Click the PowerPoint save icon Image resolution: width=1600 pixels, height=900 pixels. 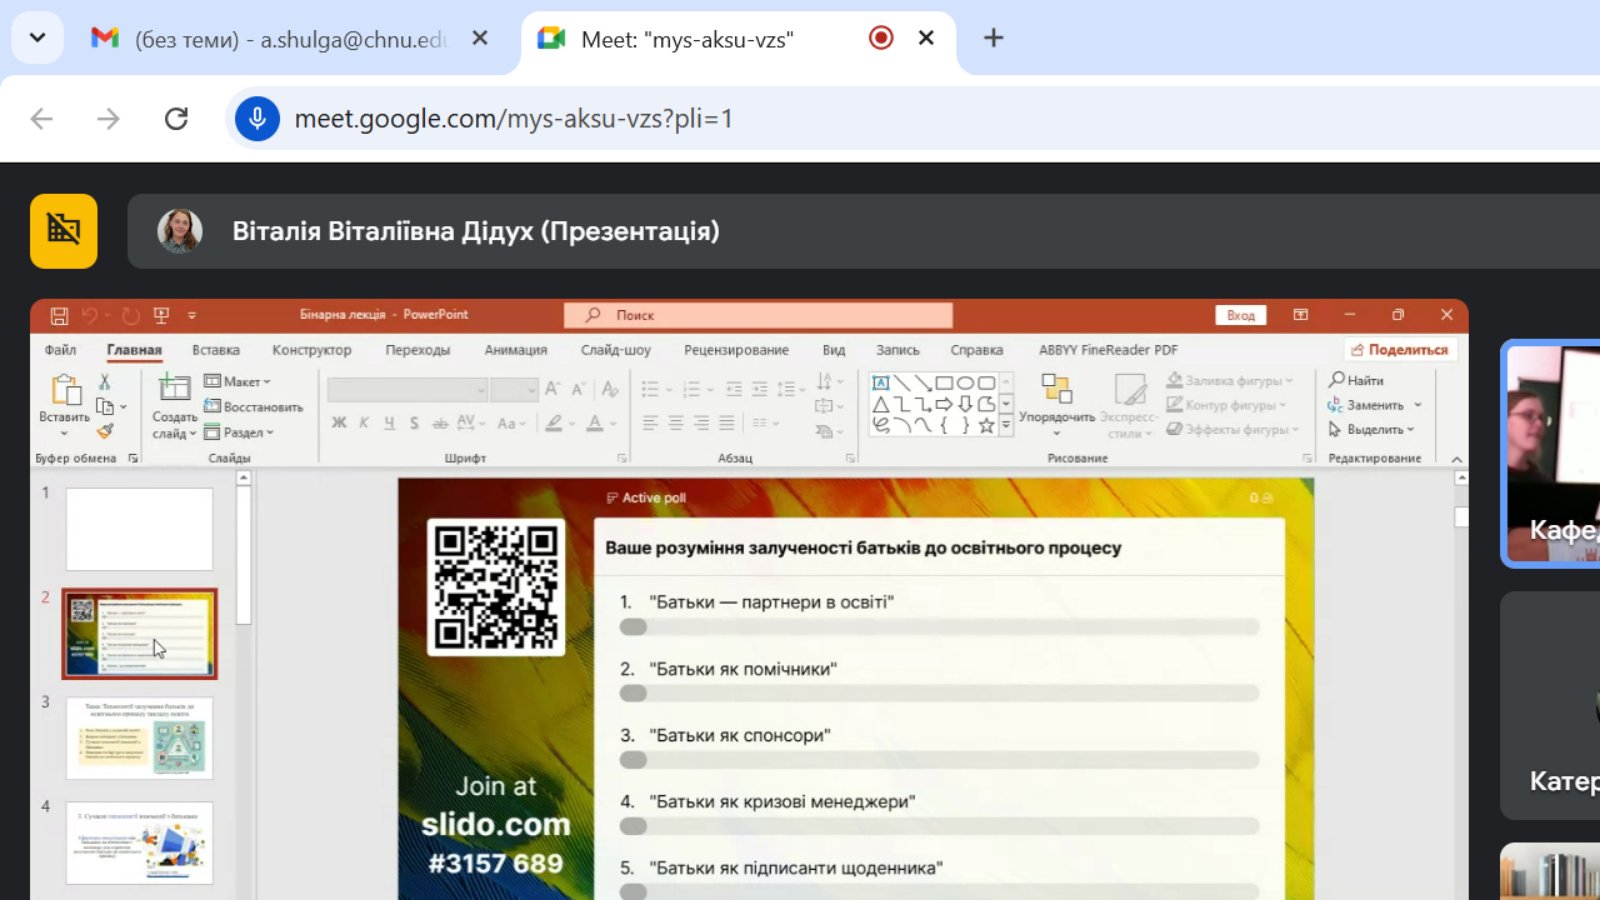point(59,315)
